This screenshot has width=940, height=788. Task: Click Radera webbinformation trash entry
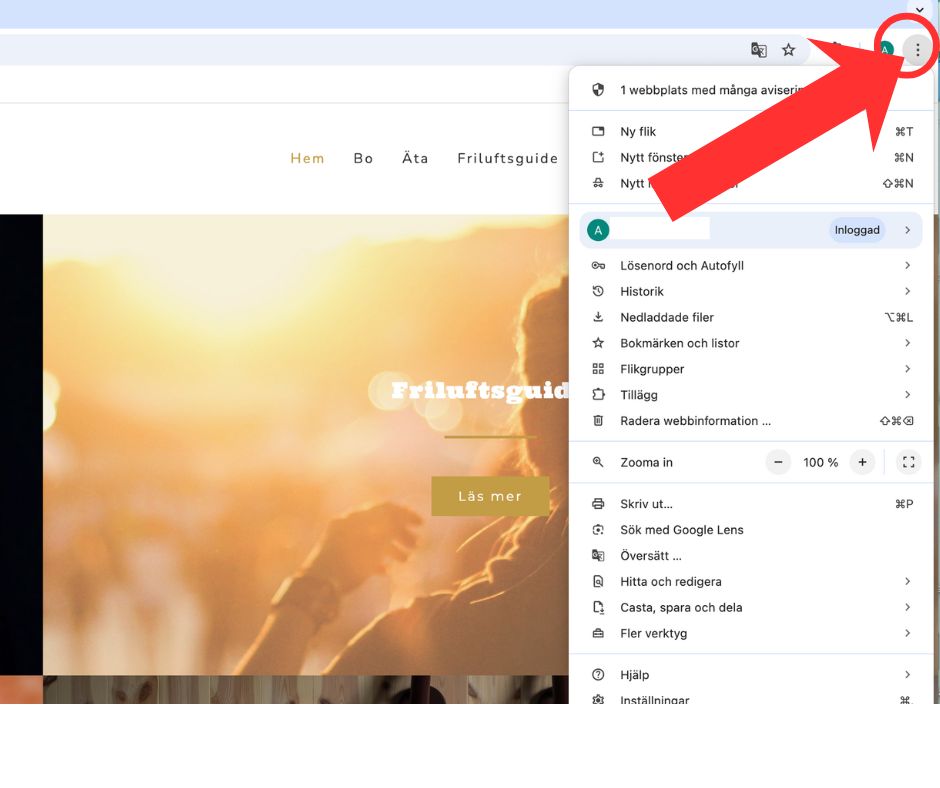coord(695,421)
